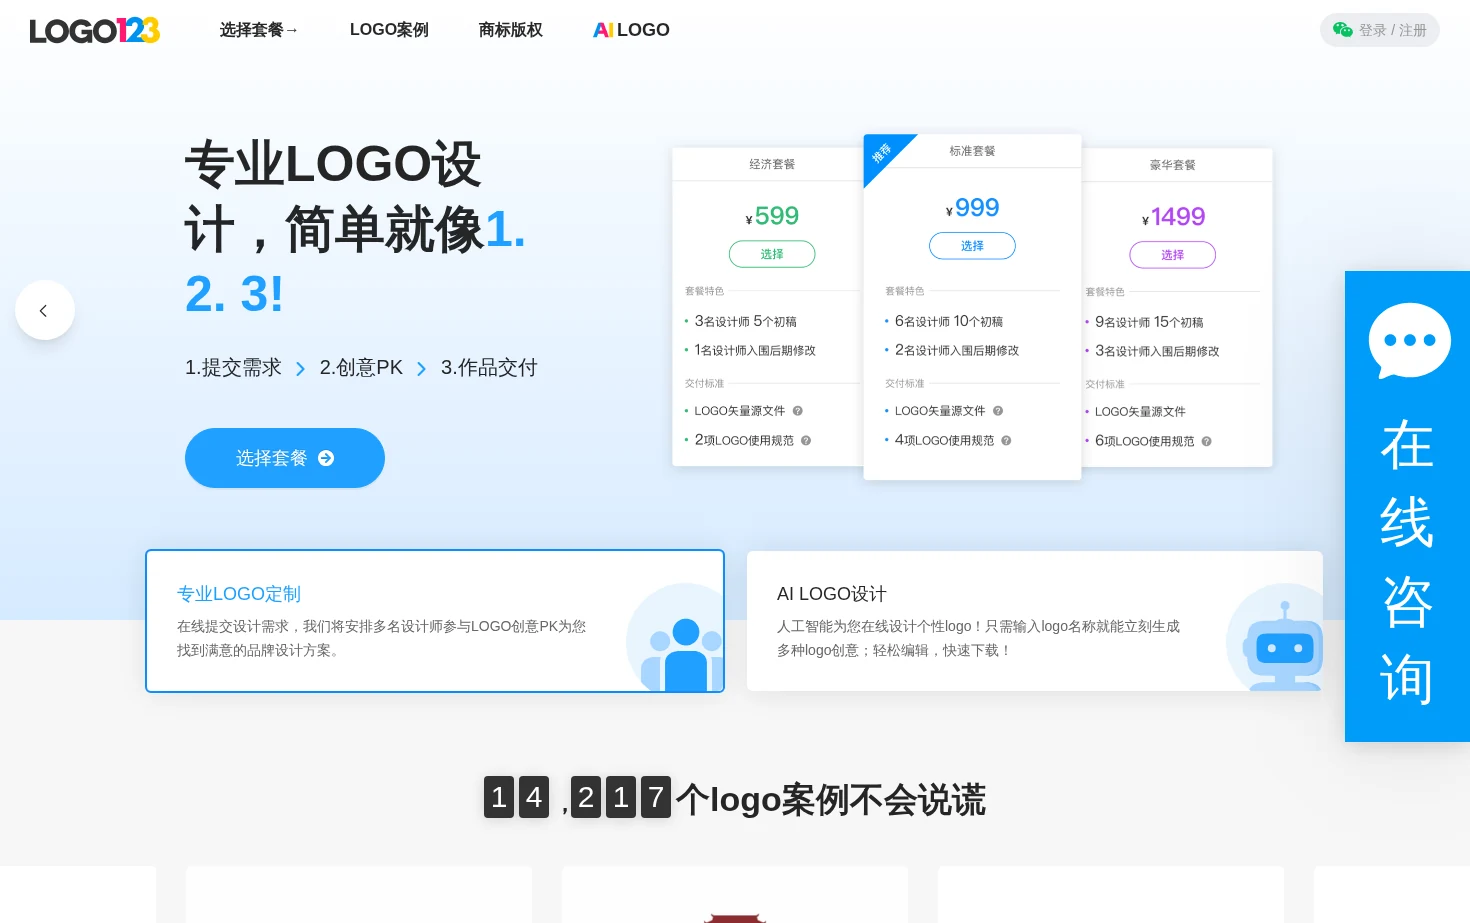
Task: Select the ¥599 经济套餐 选择 button
Action: click(772, 254)
